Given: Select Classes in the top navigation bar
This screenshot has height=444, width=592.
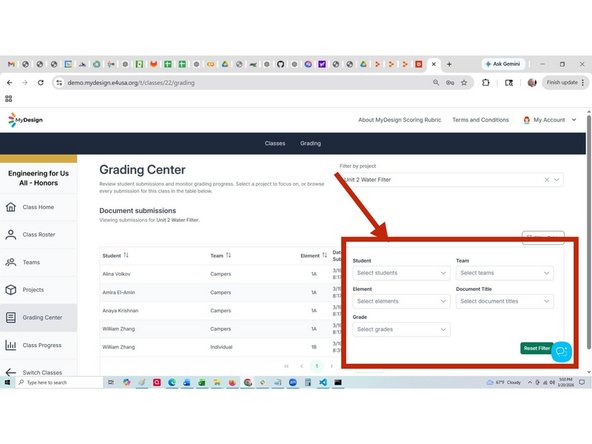Looking at the screenshot, I should pos(275,143).
